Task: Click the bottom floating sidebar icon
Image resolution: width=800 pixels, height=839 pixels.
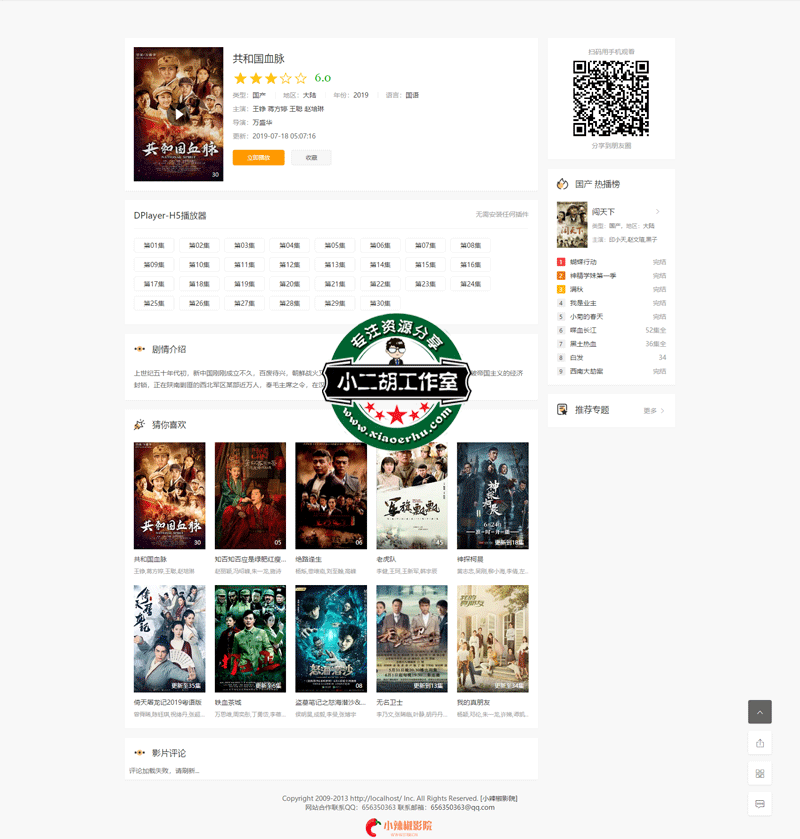Action: [760, 804]
